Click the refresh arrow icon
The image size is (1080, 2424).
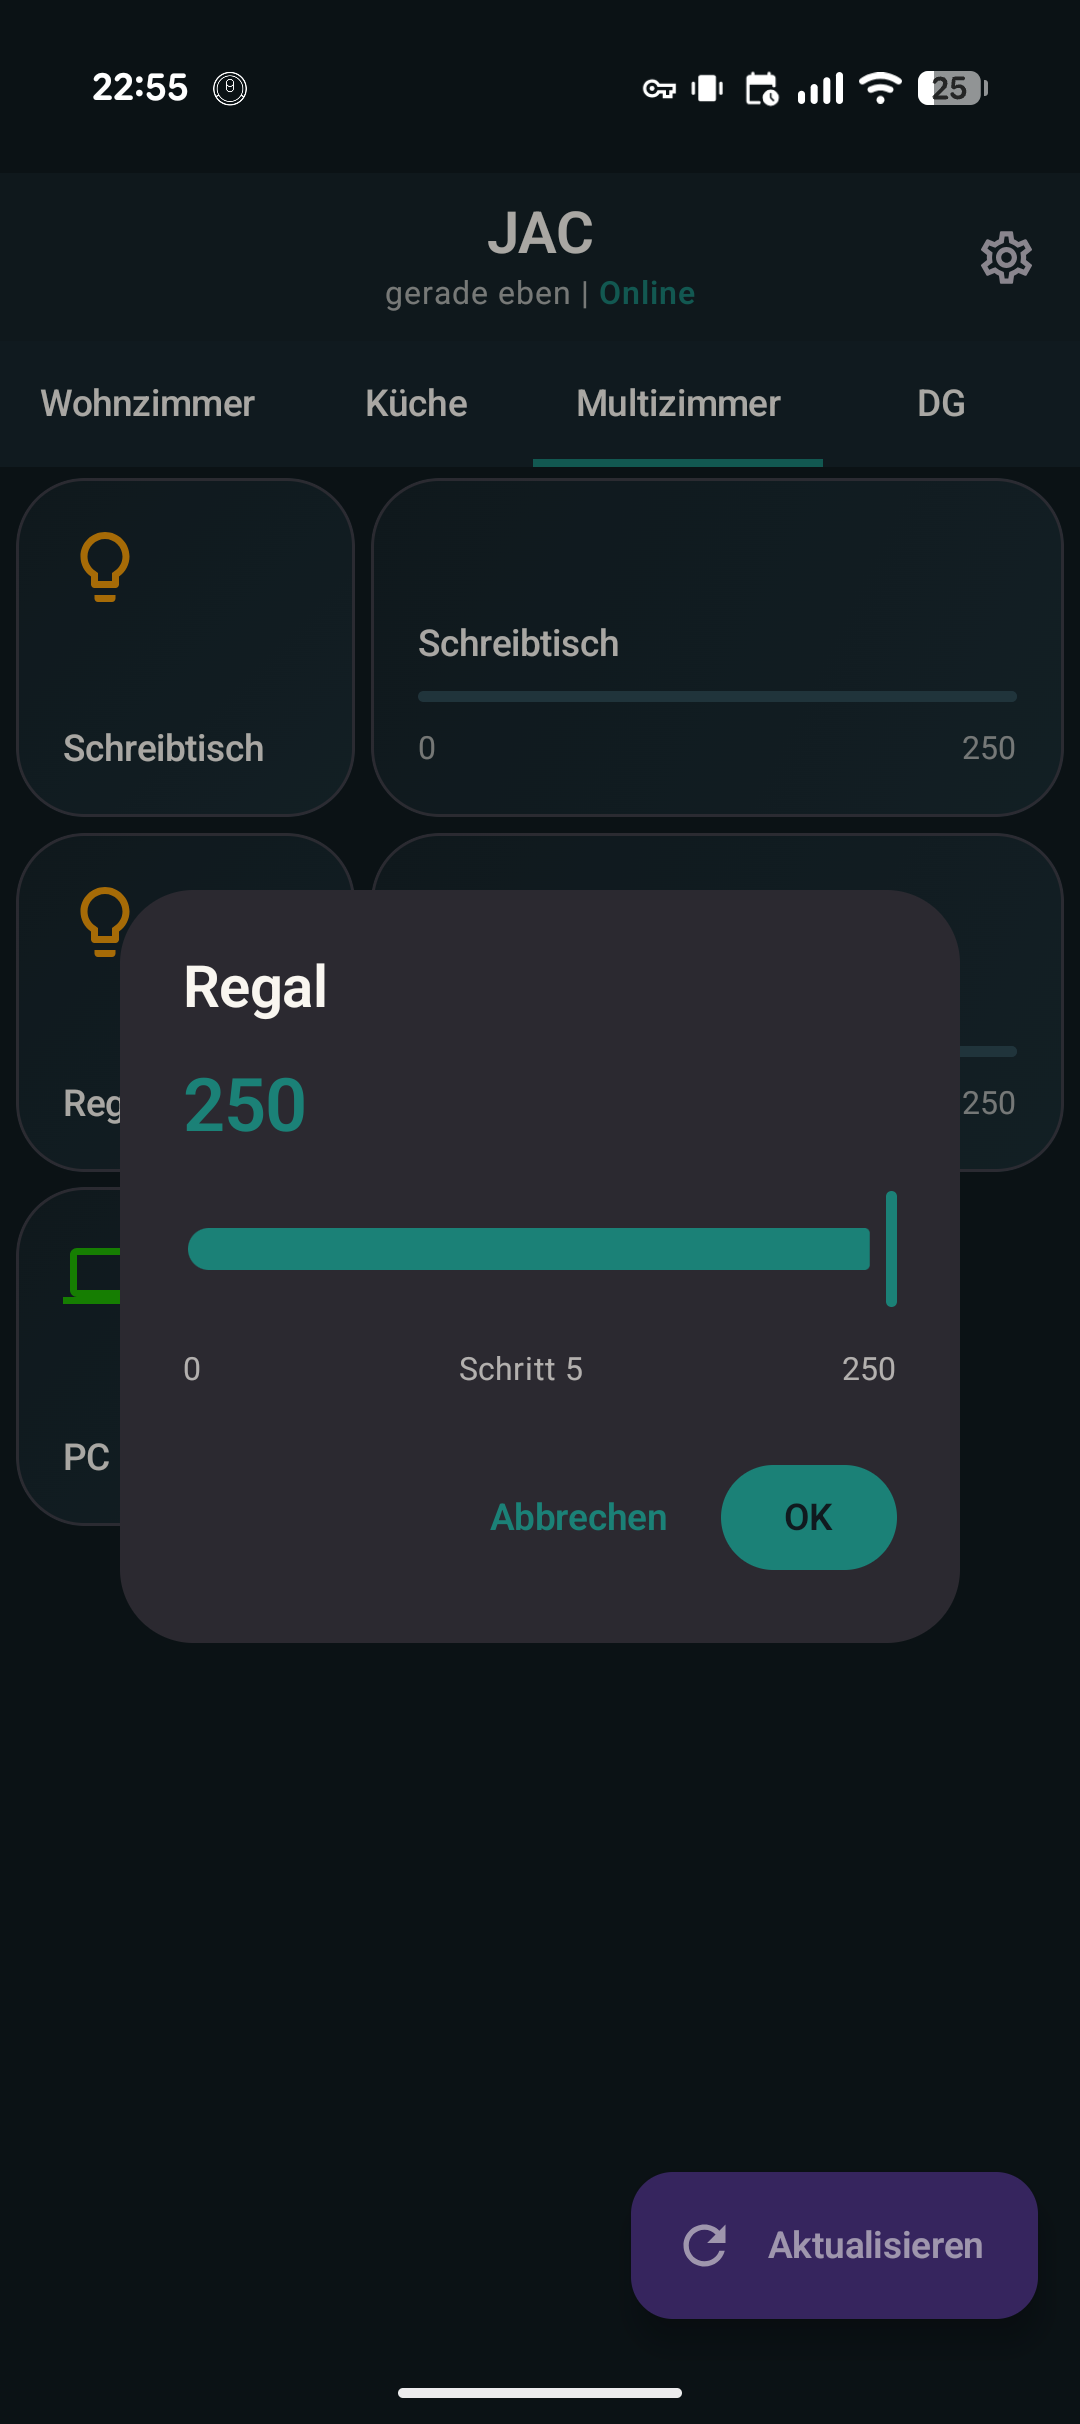(705, 2245)
